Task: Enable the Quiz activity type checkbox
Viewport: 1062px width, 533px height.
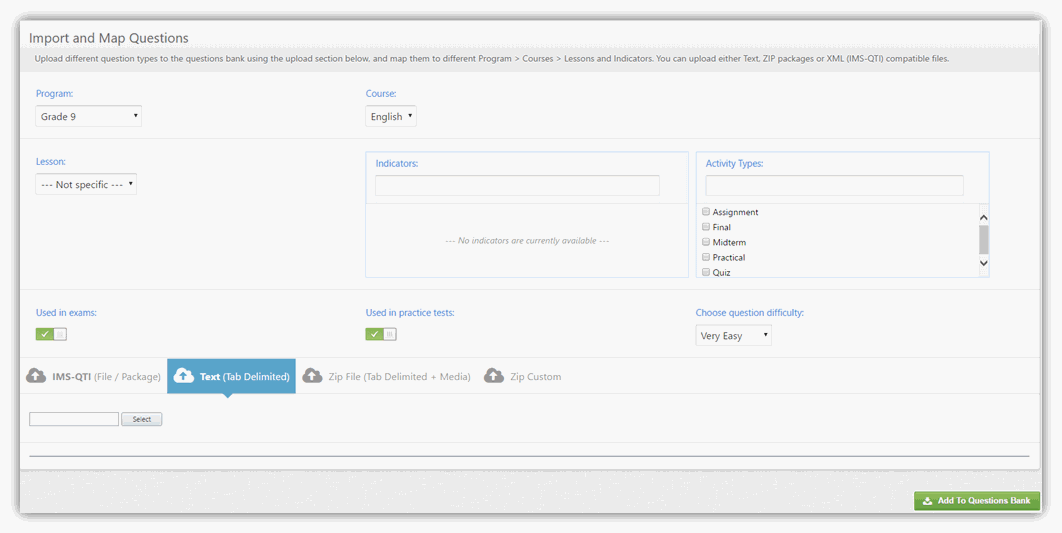Action: (x=706, y=272)
